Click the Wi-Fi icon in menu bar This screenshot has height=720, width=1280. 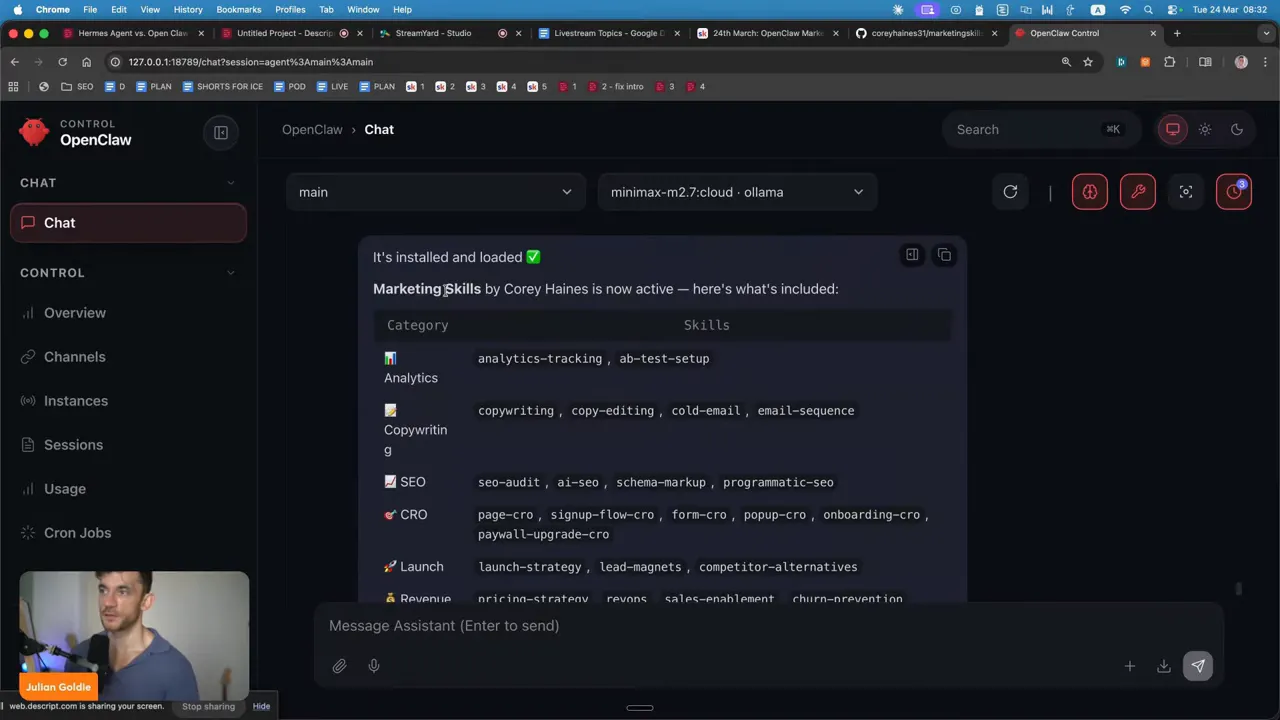[1125, 9]
